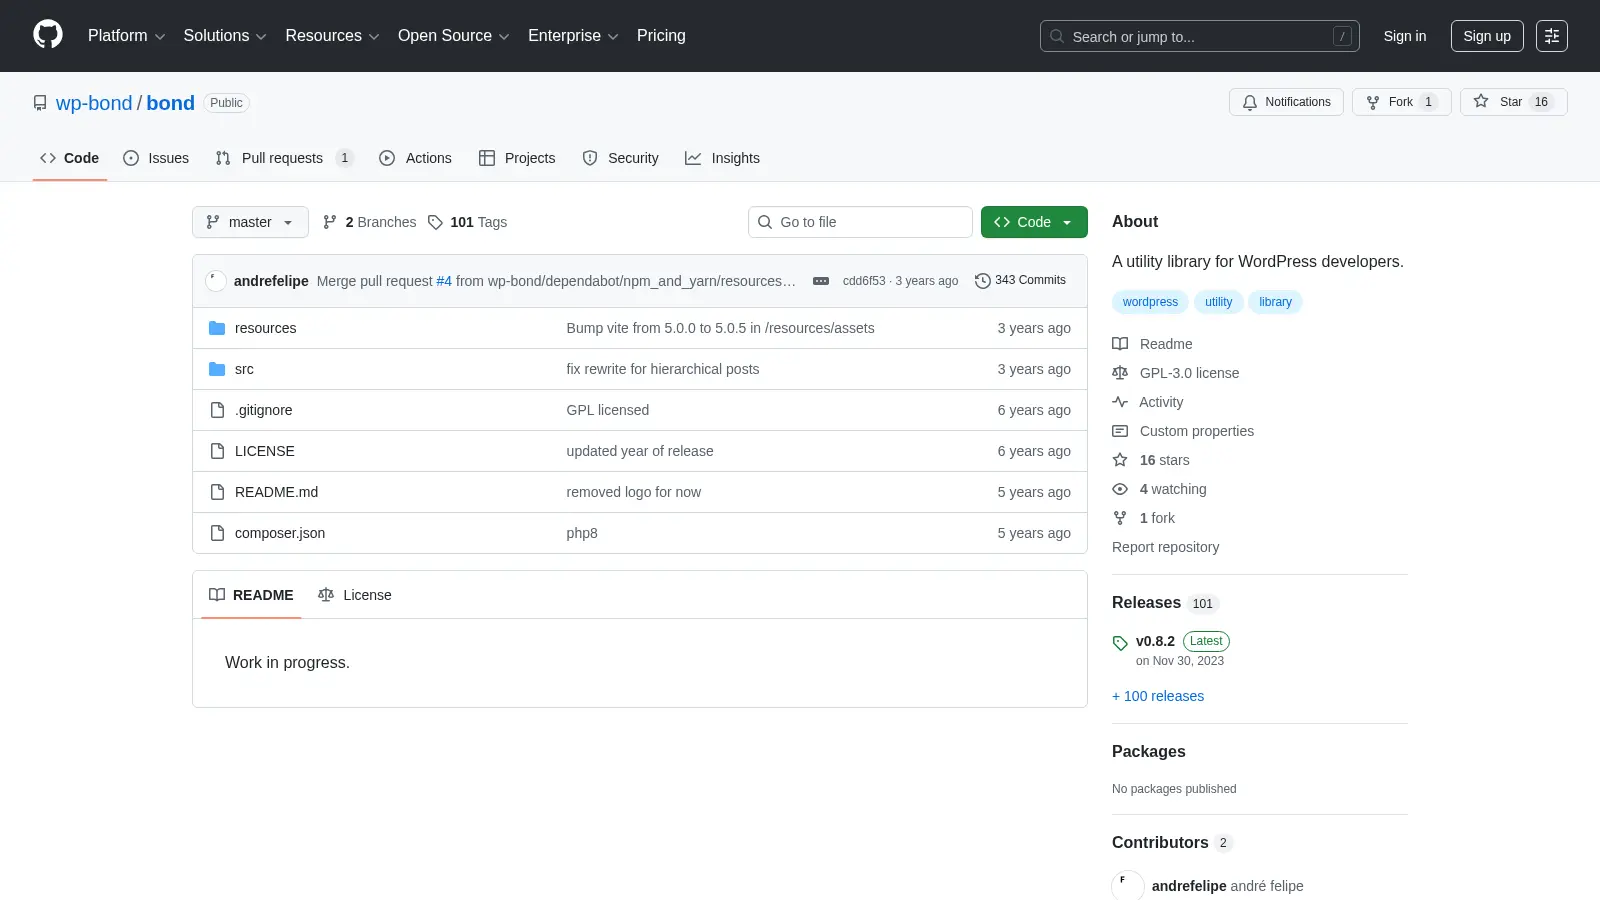This screenshot has width=1600, height=900.
Task: Select the Code tab
Action: [69, 158]
